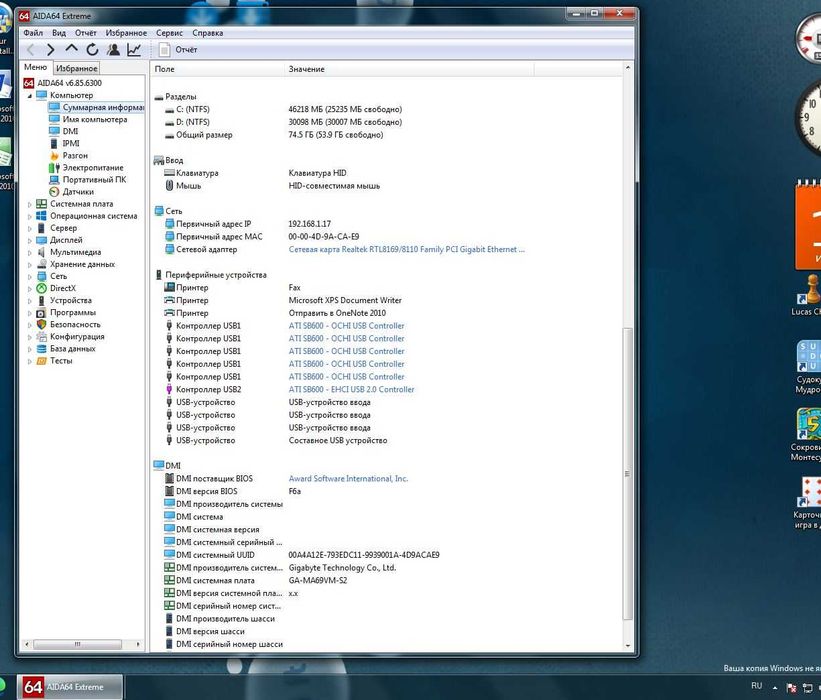Open the Вид menu
Image resolution: width=821 pixels, height=700 pixels.
click(59, 32)
